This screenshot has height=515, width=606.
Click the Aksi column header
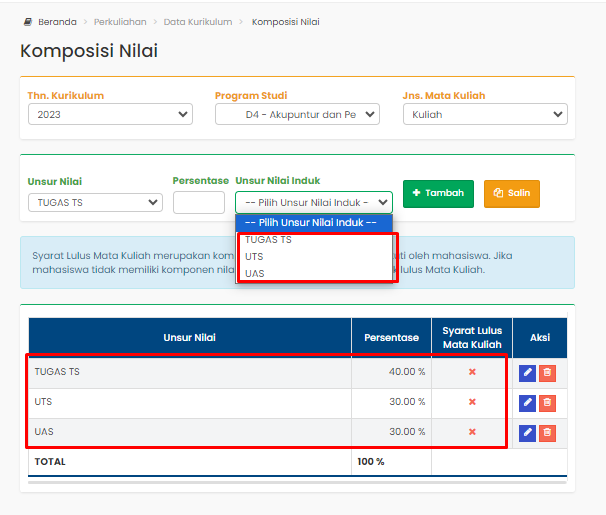coord(540,338)
